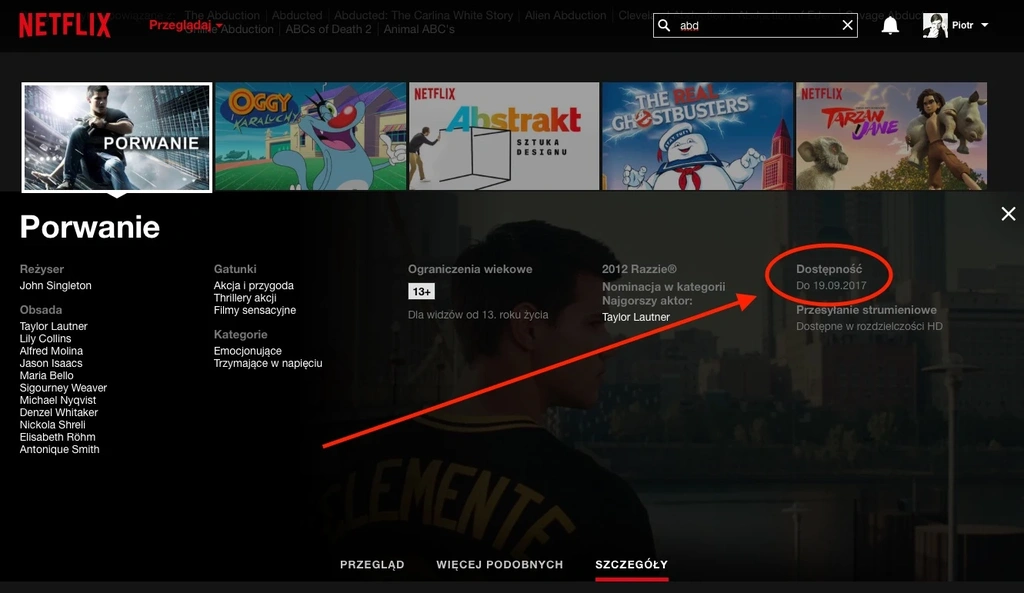The image size is (1024, 593).
Task: Focus the search field containing abd
Action: click(756, 25)
